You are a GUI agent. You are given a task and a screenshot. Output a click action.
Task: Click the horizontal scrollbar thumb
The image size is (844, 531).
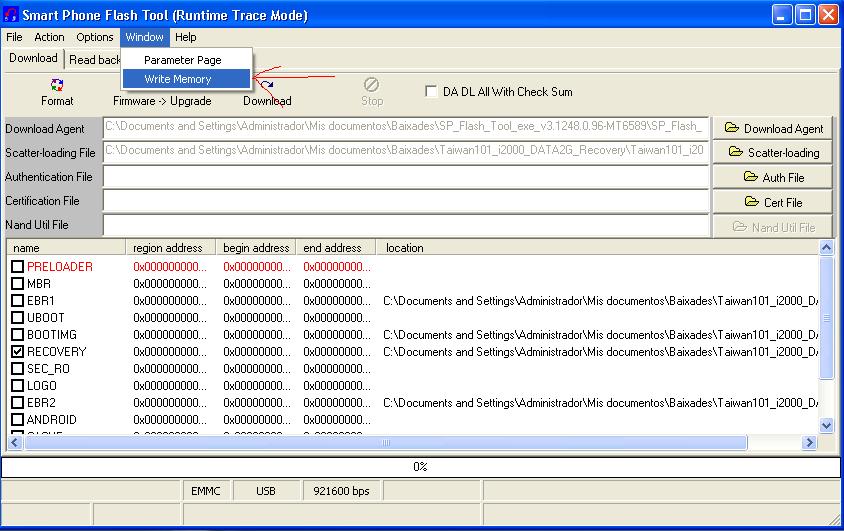click(x=385, y=442)
